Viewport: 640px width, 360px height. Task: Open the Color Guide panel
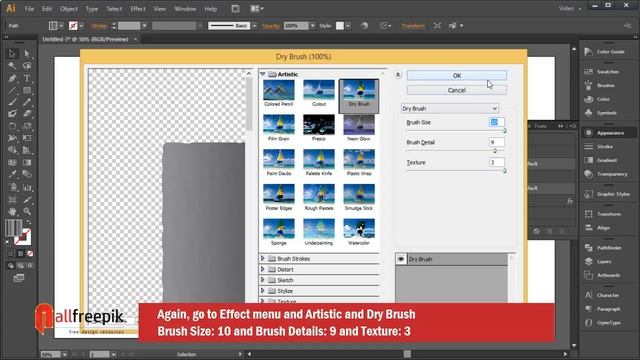coord(605,52)
